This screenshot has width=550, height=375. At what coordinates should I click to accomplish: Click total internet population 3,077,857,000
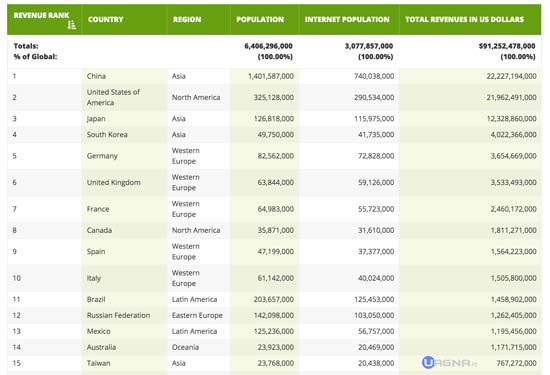pyautogui.click(x=369, y=46)
